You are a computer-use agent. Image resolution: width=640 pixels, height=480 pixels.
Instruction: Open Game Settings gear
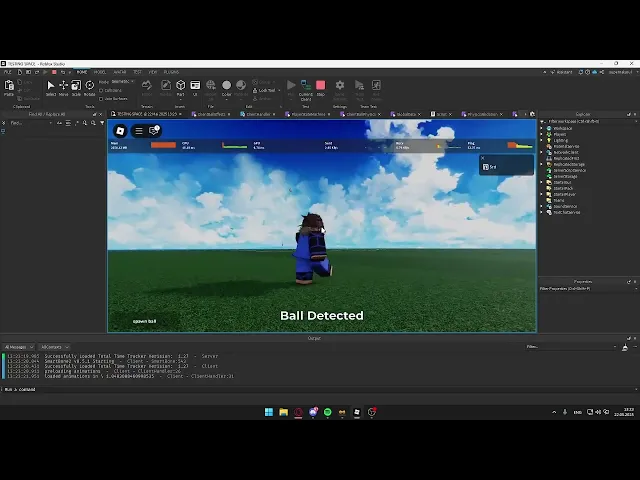(x=340, y=85)
